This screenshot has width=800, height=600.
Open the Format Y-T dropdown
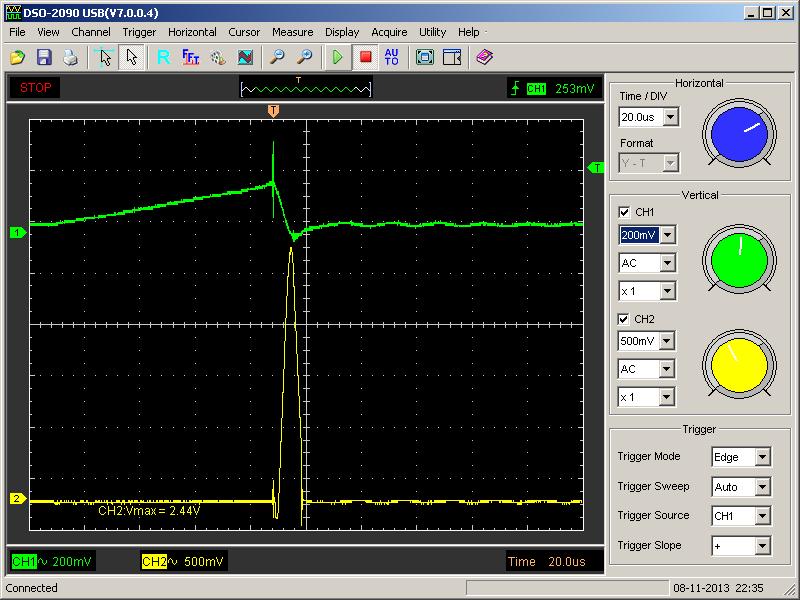pos(670,163)
